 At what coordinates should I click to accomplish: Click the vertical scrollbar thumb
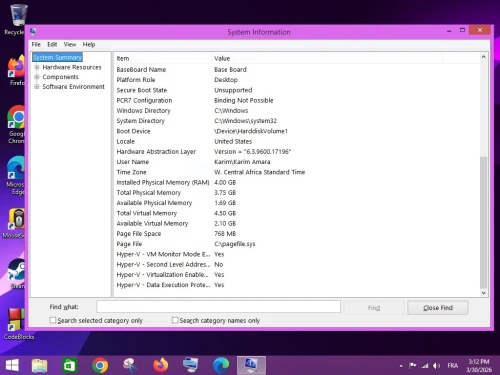click(x=483, y=222)
